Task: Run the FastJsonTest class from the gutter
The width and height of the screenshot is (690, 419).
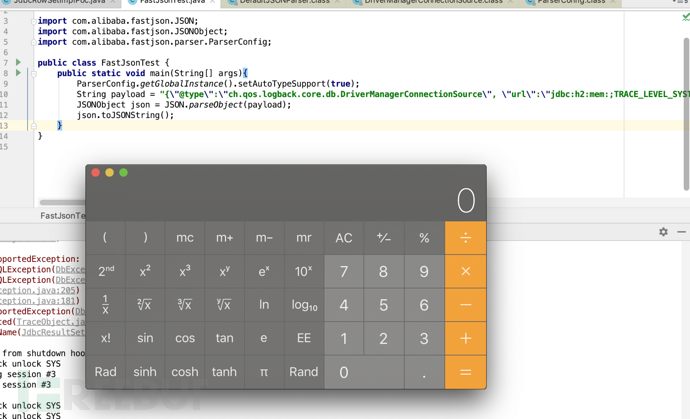Action: point(18,62)
